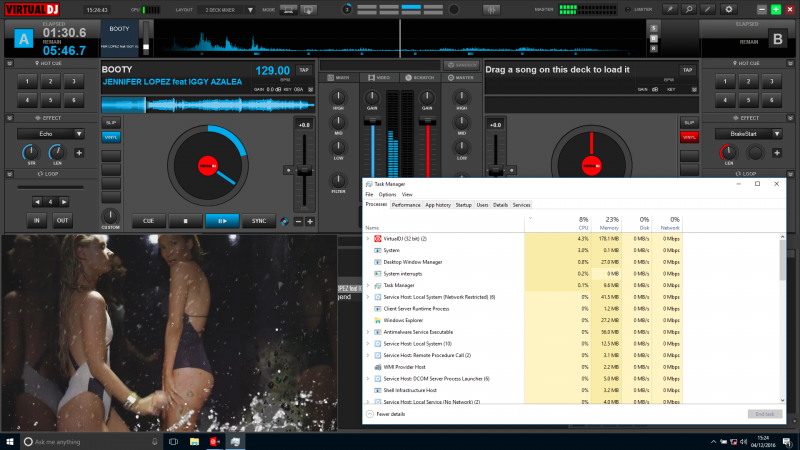This screenshot has height=450, width=800.
Task: Click the pitch minus button on deck A
Action: coord(298,221)
